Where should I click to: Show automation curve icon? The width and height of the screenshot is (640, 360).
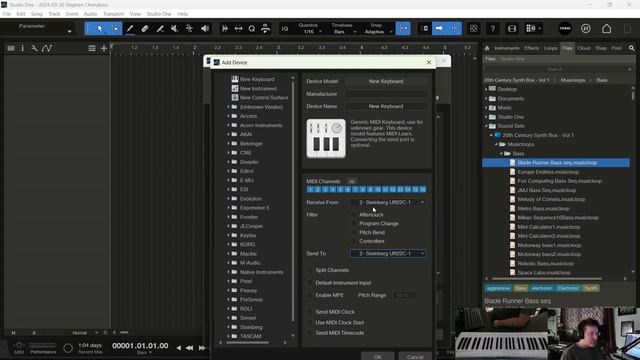[47, 48]
